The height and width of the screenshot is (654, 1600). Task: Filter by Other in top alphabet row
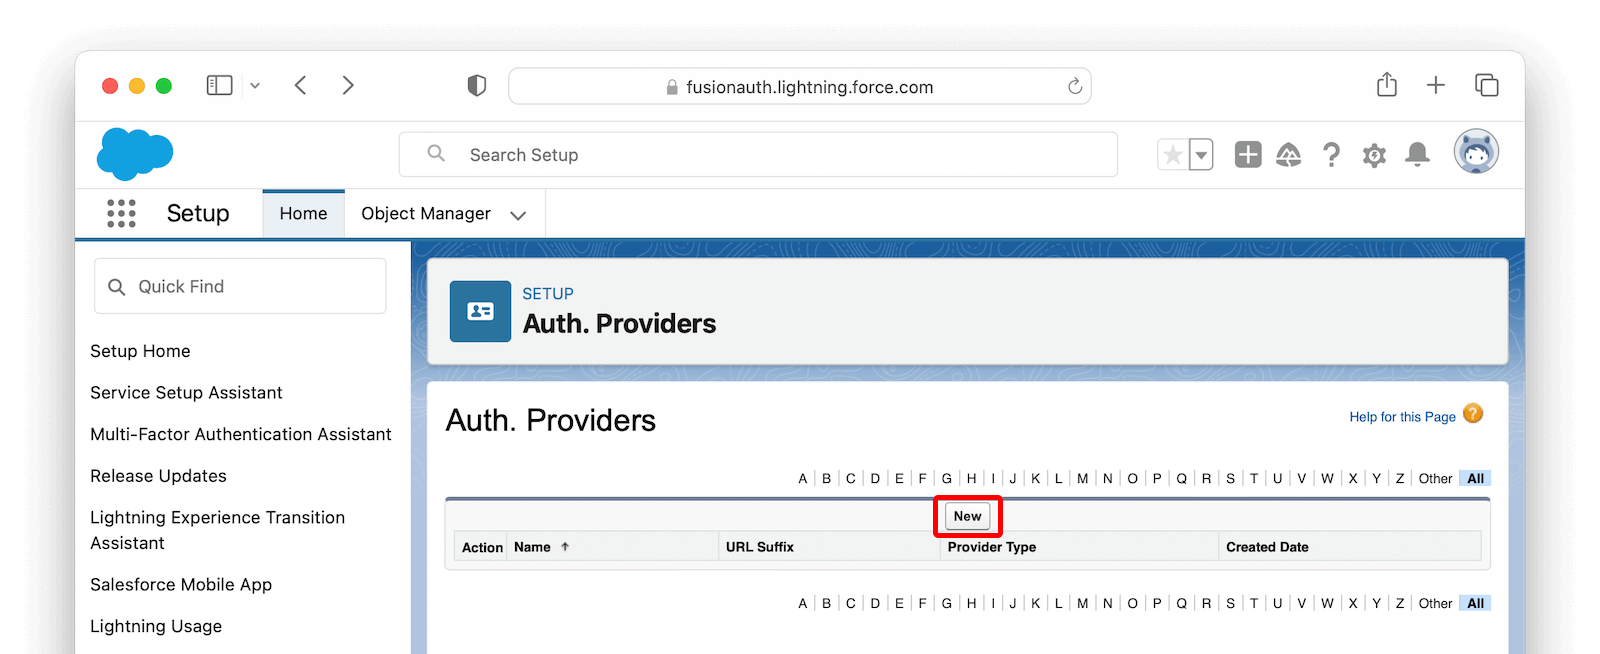1435,478
